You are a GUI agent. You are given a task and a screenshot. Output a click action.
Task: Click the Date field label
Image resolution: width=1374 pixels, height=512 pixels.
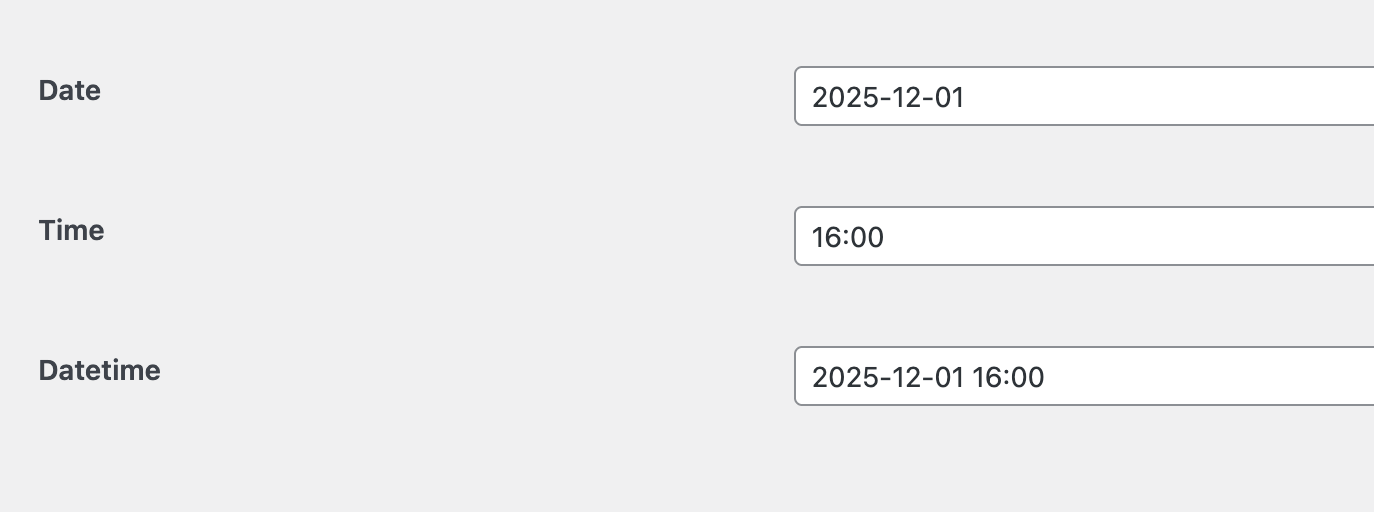tap(70, 91)
